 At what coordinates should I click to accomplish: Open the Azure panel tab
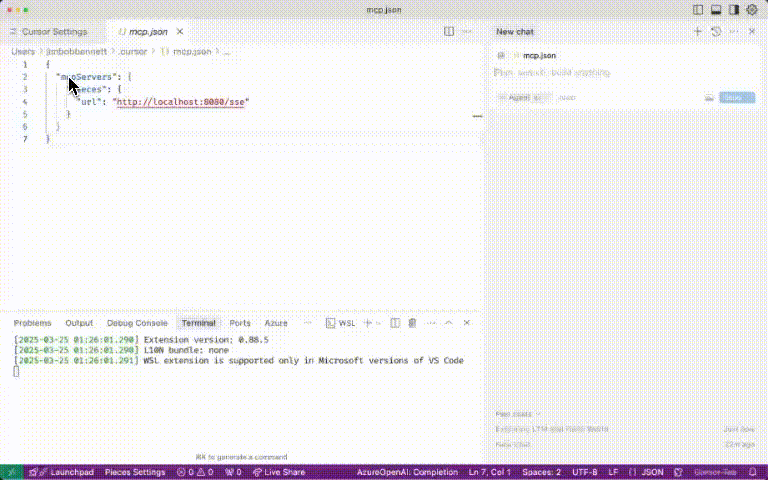[x=276, y=323]
